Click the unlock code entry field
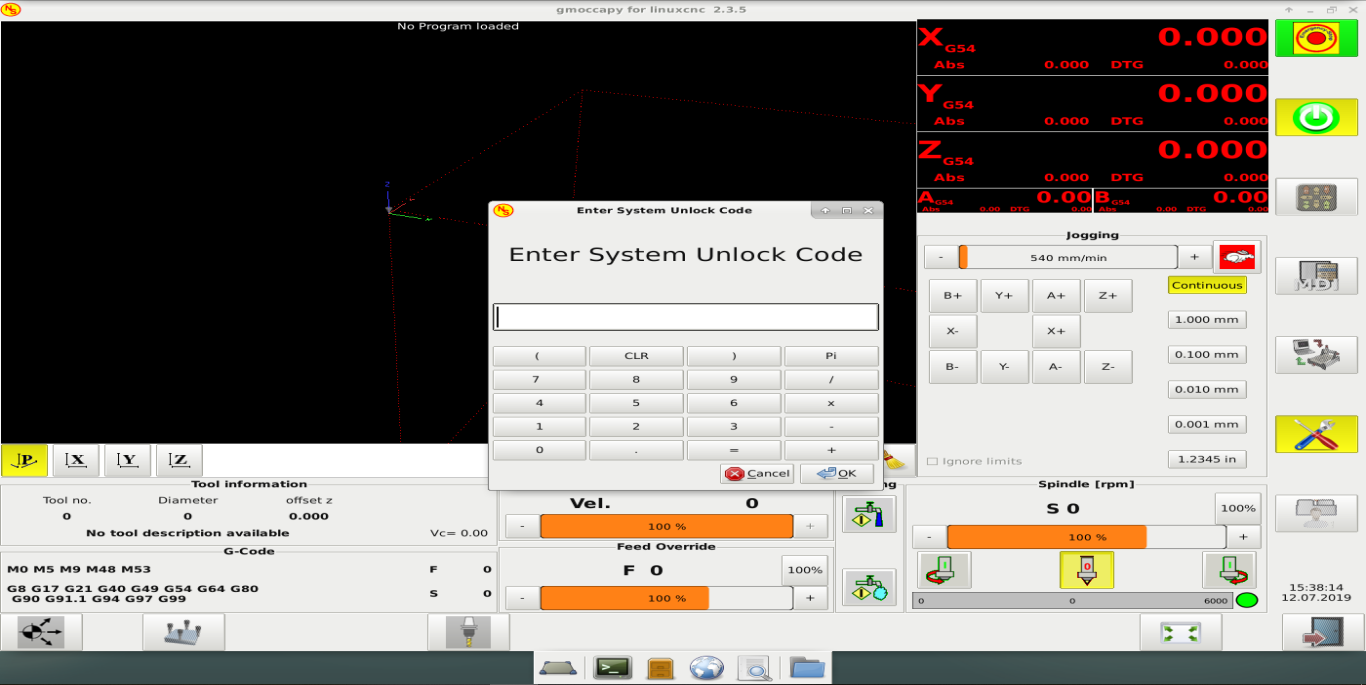Viewport: 1366px width, 685px height. [686, 317]
